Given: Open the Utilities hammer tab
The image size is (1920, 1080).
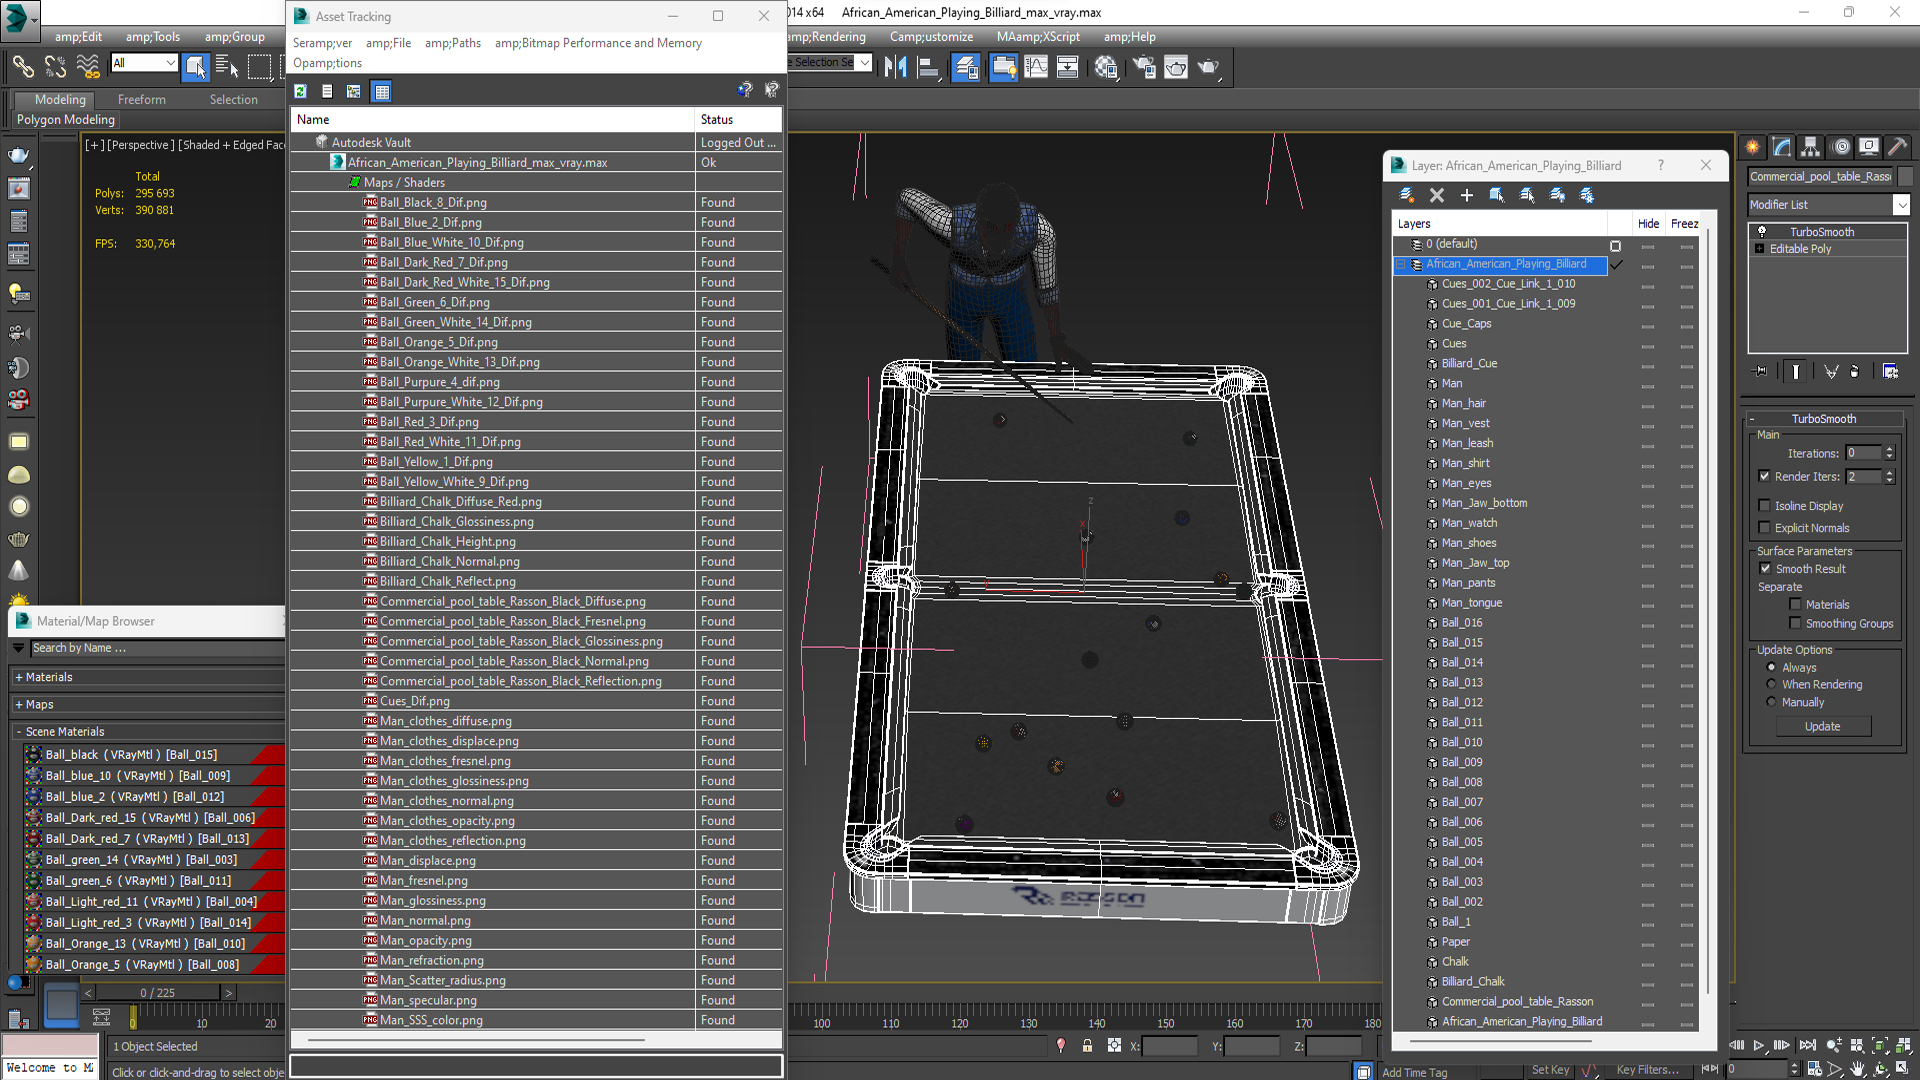Looking at the screenshot, I should coord(1897,147).
